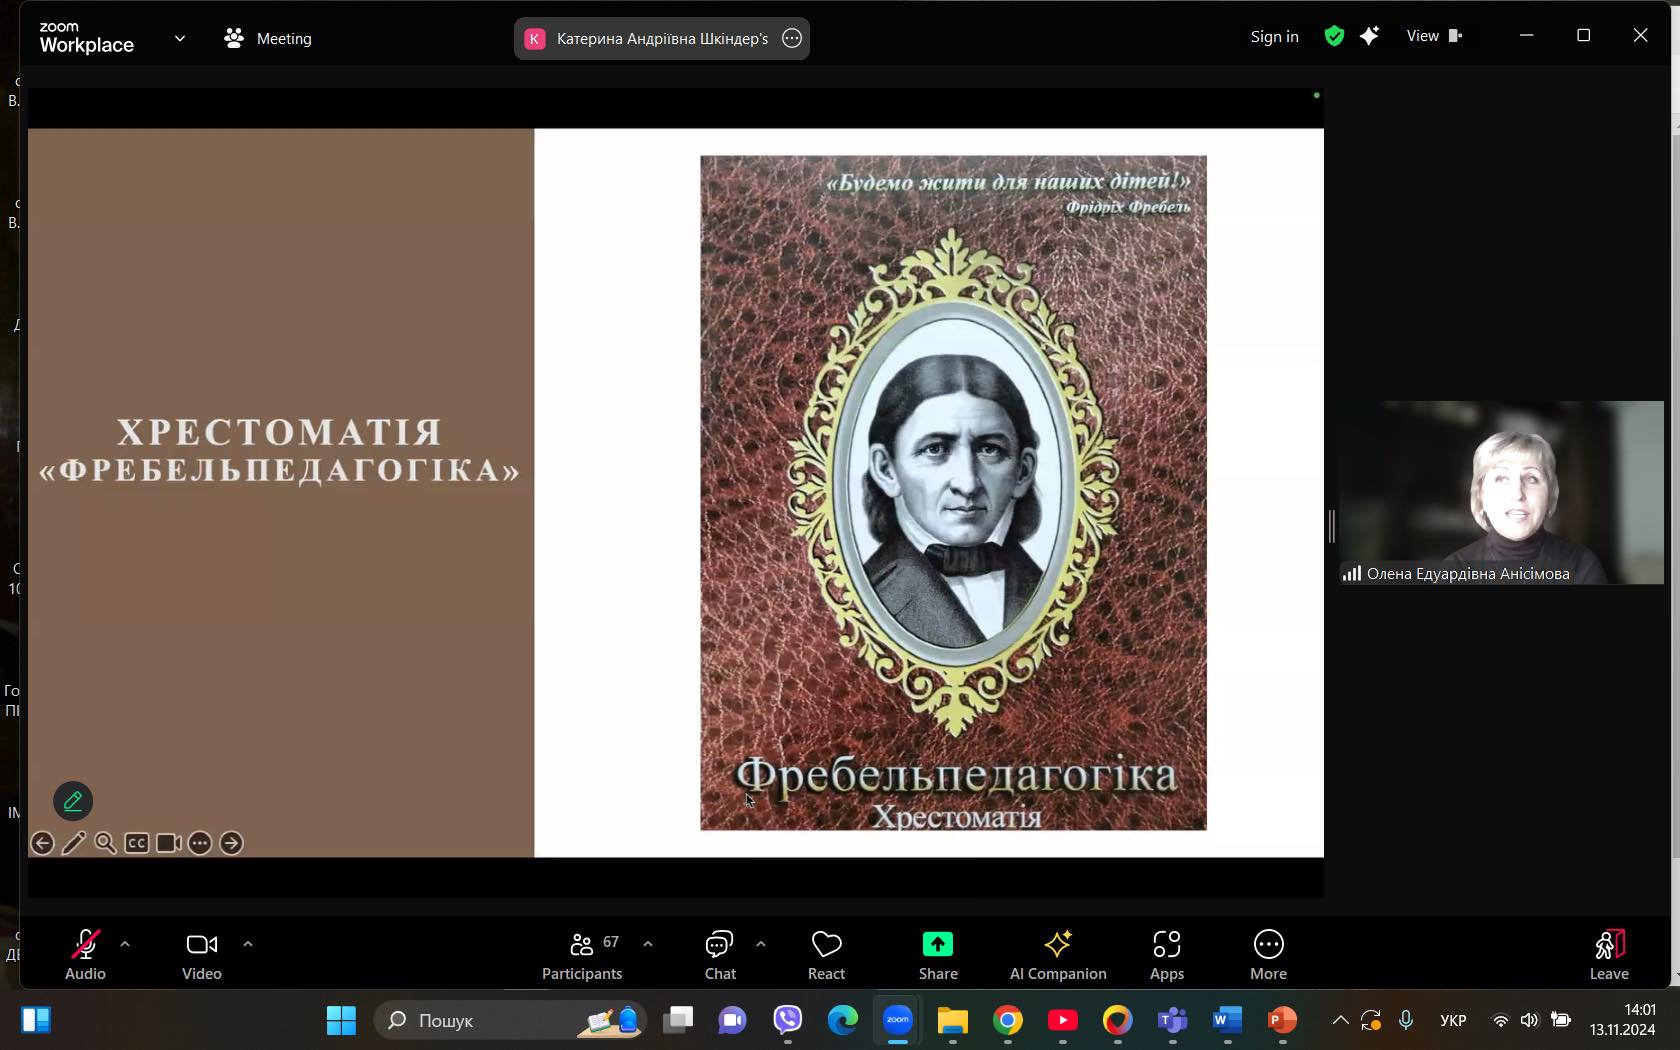
Task: Open Катерина Андріївна Шкіндер's sharing options
Action: click(792, 38)
